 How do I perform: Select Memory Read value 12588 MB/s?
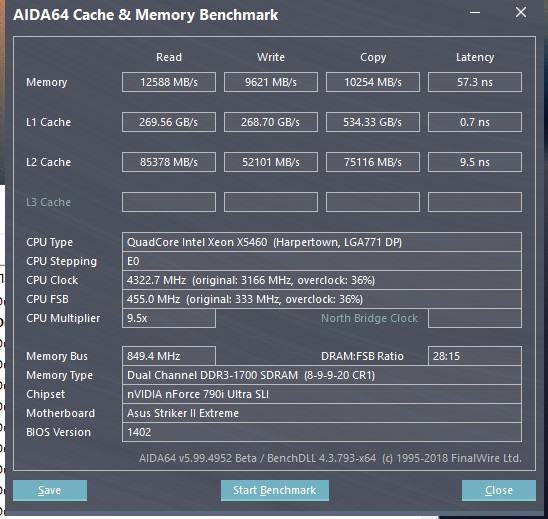[x=169, y=82]
